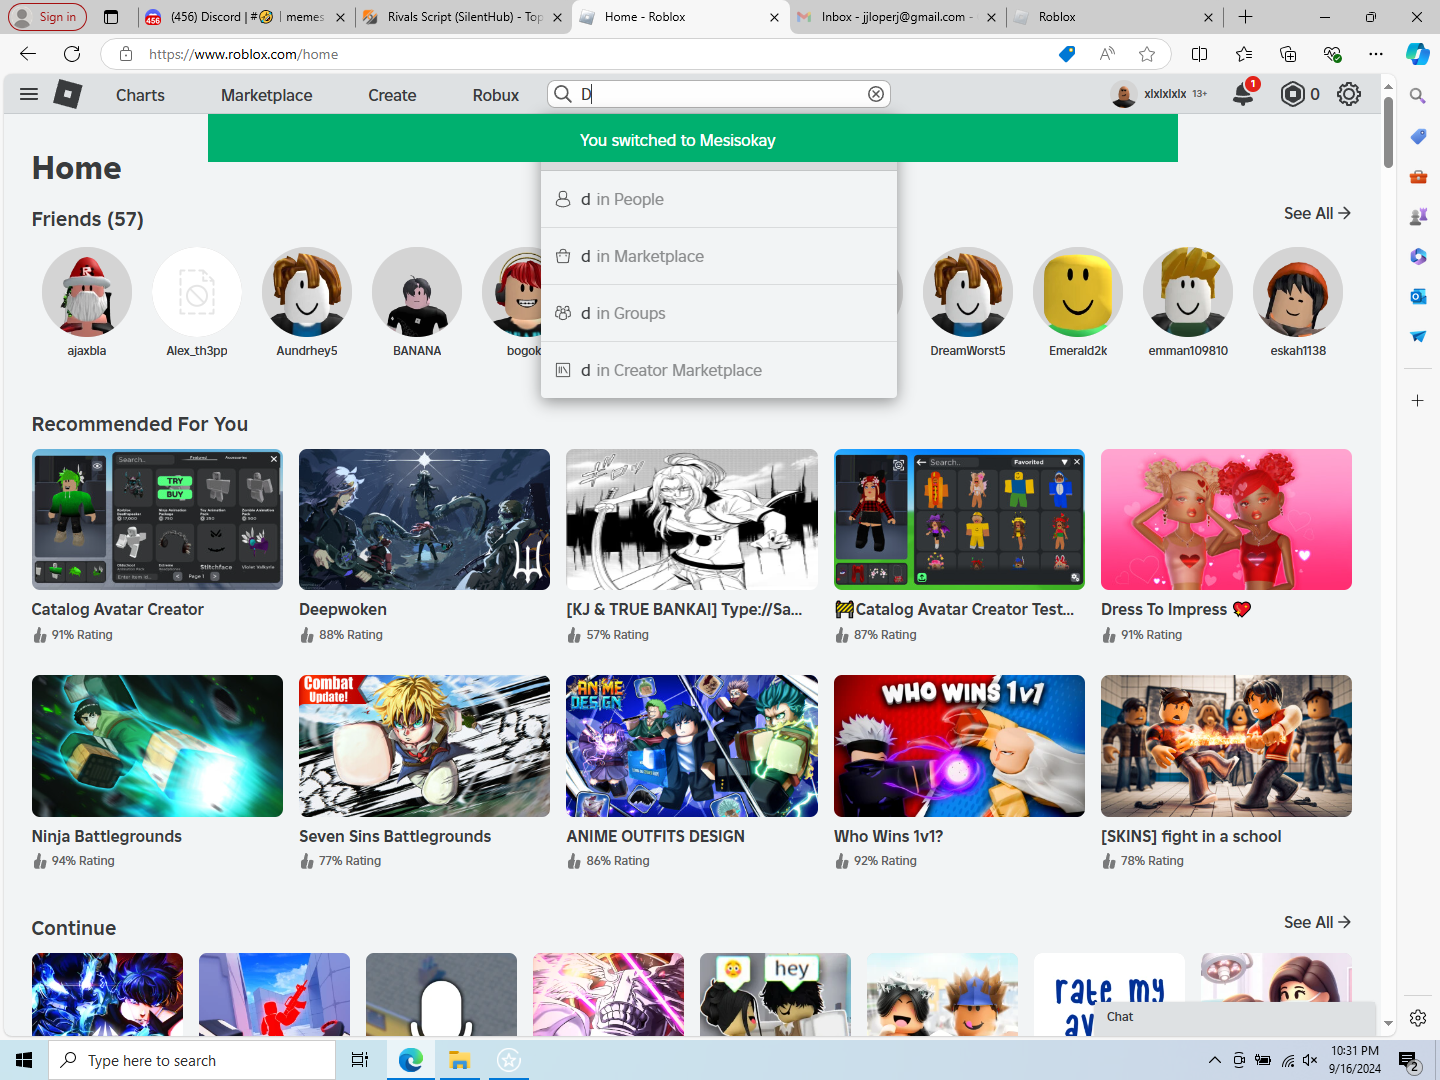
Task: Open the Dress To Impress game thumbnail
Action: (x=1226, y=519)
